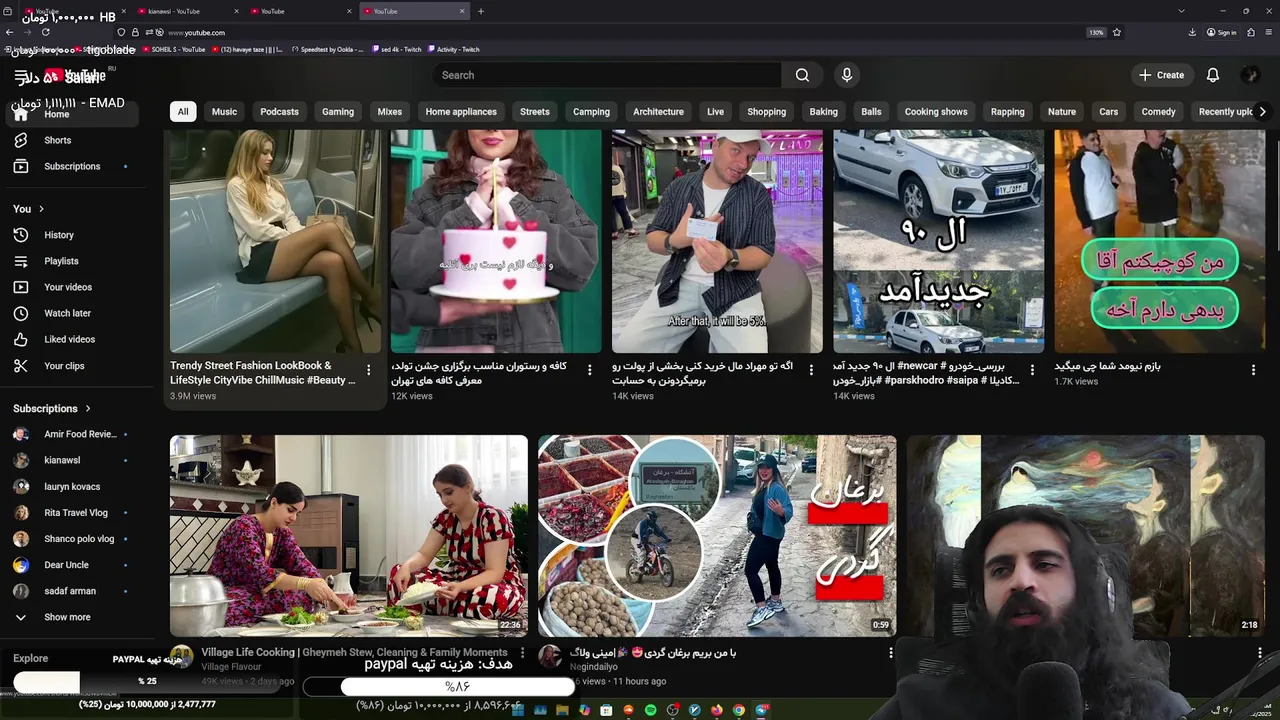Viewport: 1280px width, 720px height.
Task: Click the Firefox Sign in button
Action: point(1221,32)
